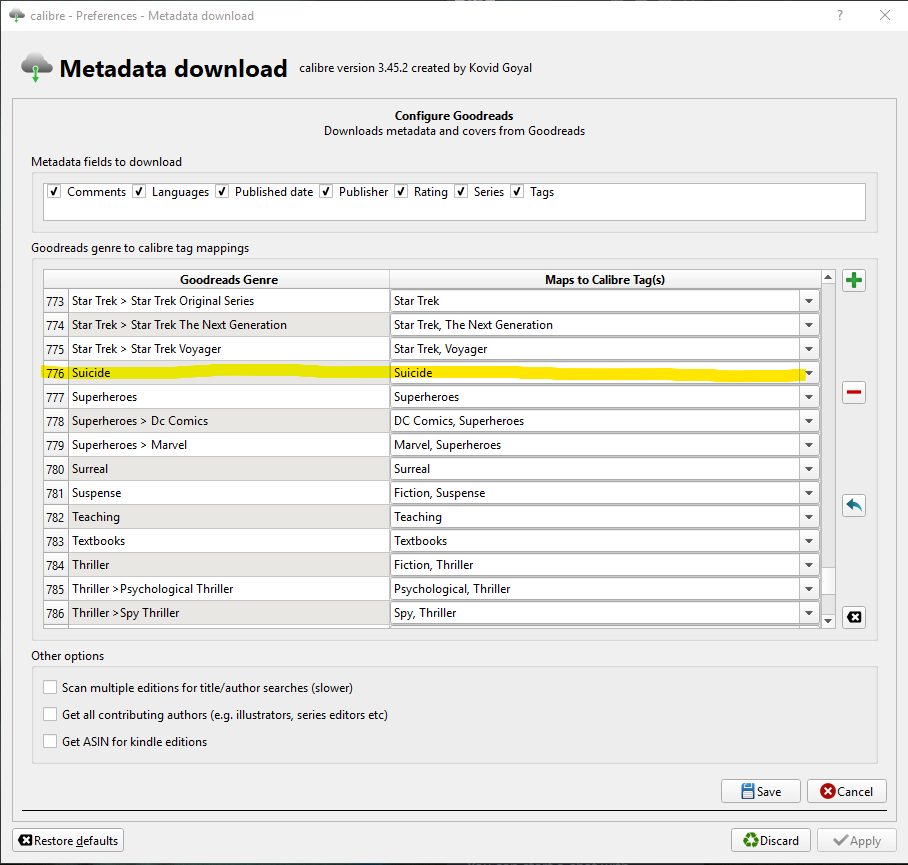The height and width of the screenshot is (865, 908).
Task: Open dropdown for Fiction, Suspense tags
Action: [x=809, y=493]
